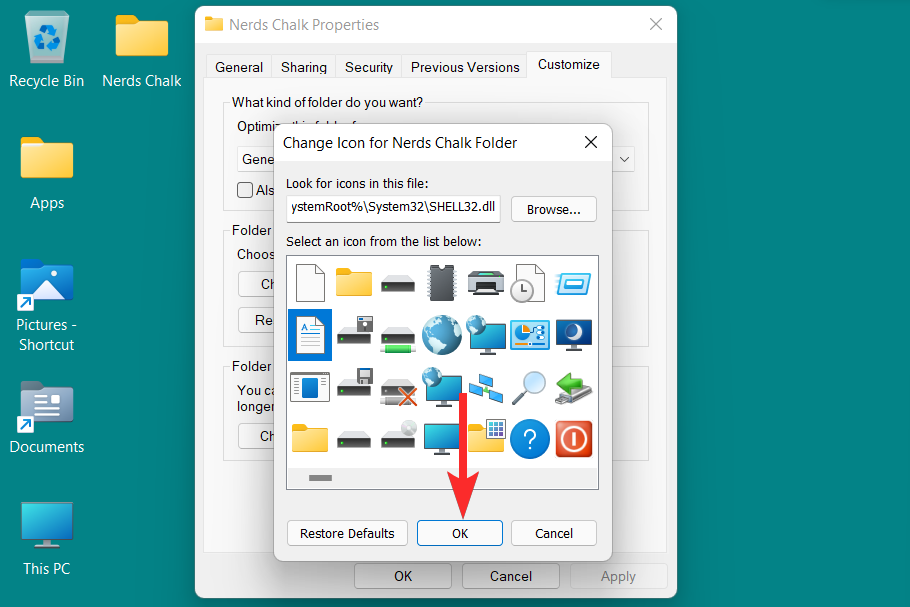This screenshot has height=607, width=910.
Task: Select the printer icon
Action: click(486, 283)
